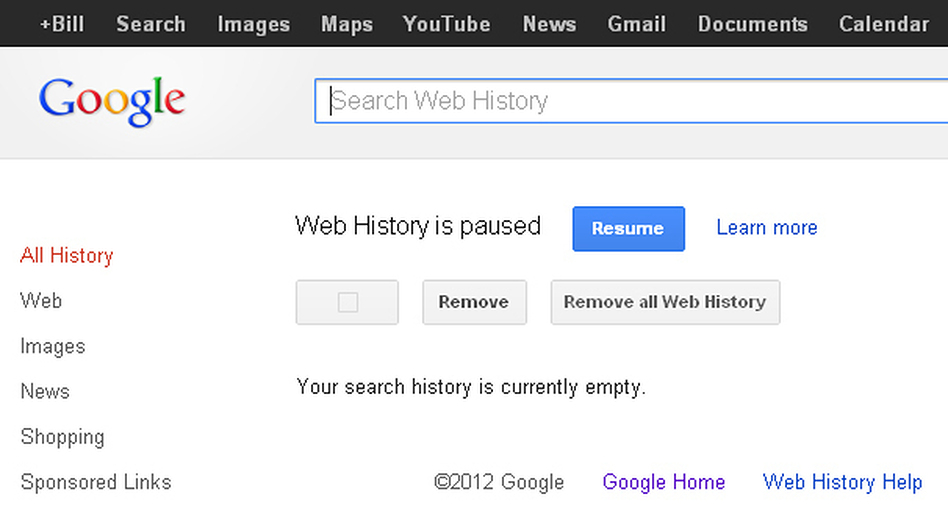Click the Remove button
This screenshot has width=948, height=511.
(474, 302)
